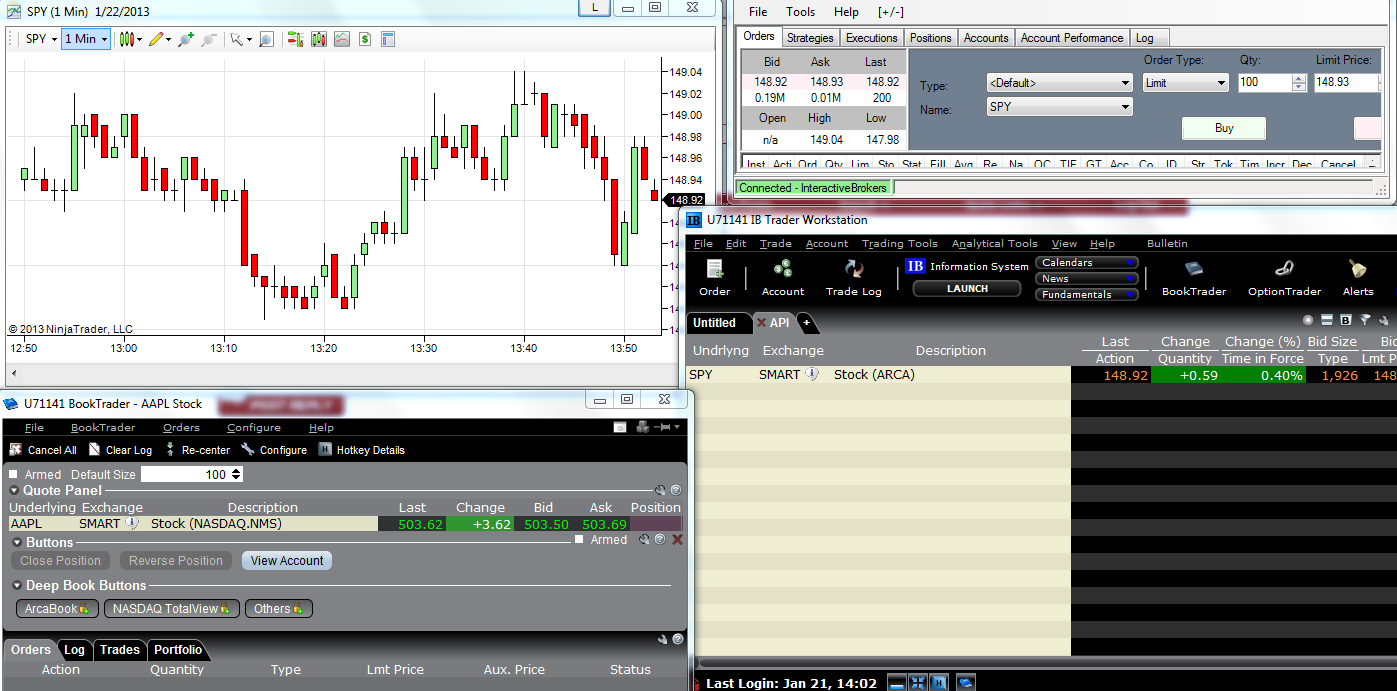Click the ArcaBook button
1397x691 pixels.
tap(56, 609)
